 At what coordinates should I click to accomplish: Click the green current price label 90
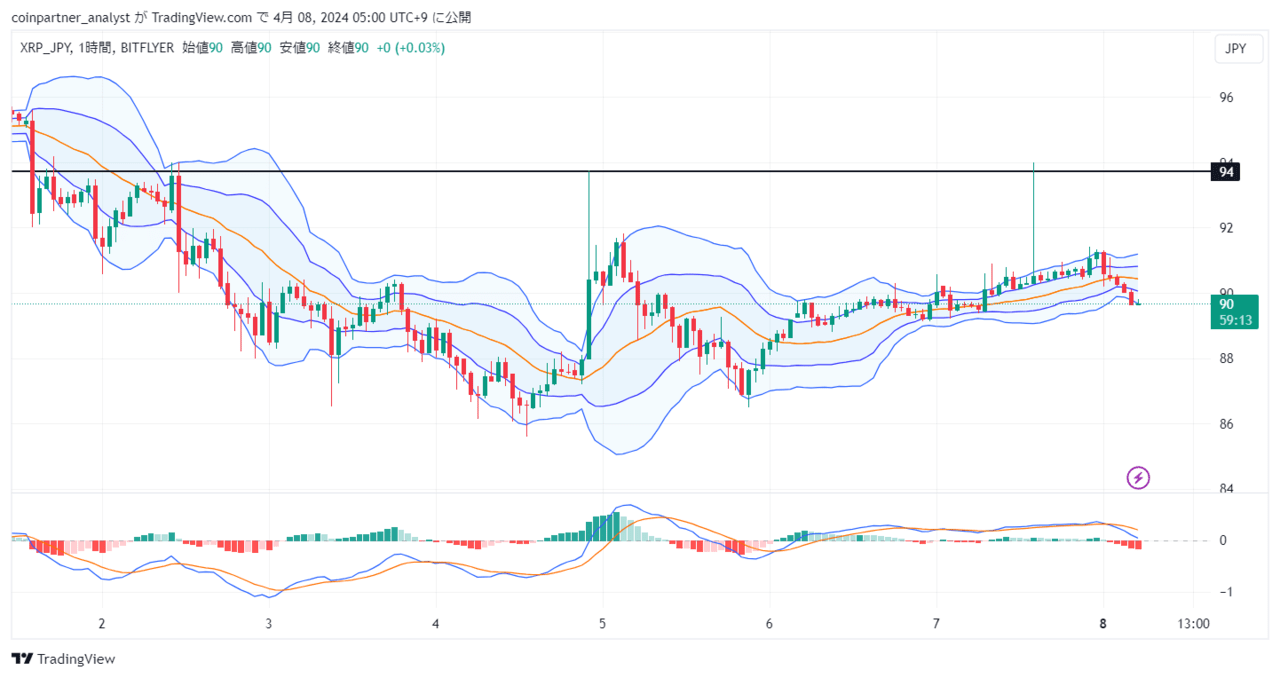click(x=1235, y=312)
